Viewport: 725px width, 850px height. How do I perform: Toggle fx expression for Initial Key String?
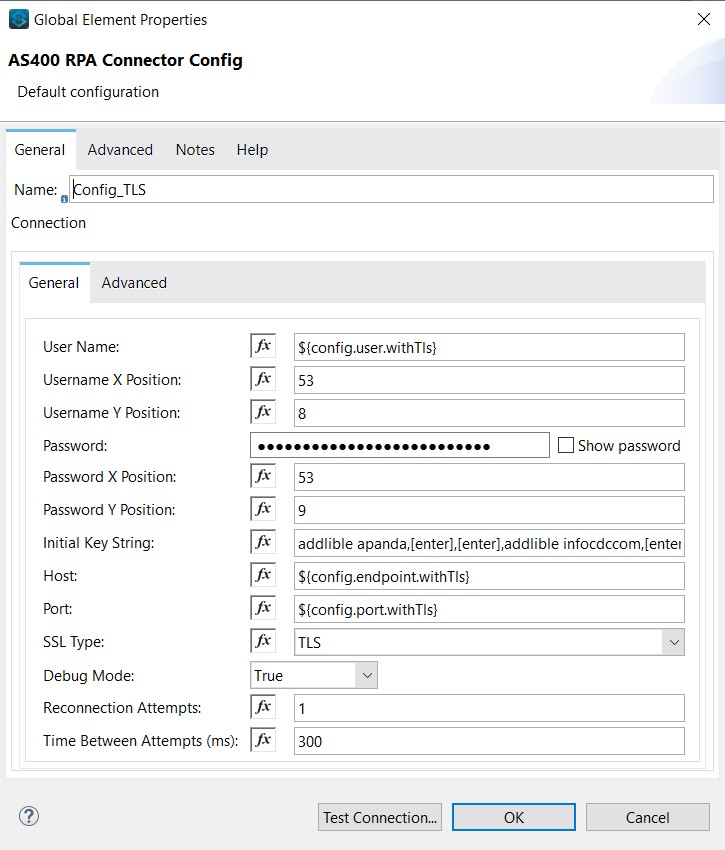pyautogui.click(x=263, y=542)
